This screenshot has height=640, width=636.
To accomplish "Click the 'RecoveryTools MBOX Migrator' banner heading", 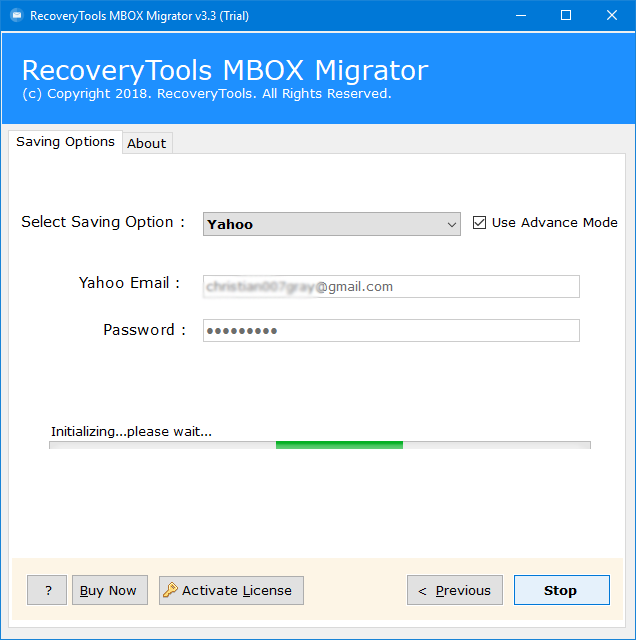I will pos(225,71).
